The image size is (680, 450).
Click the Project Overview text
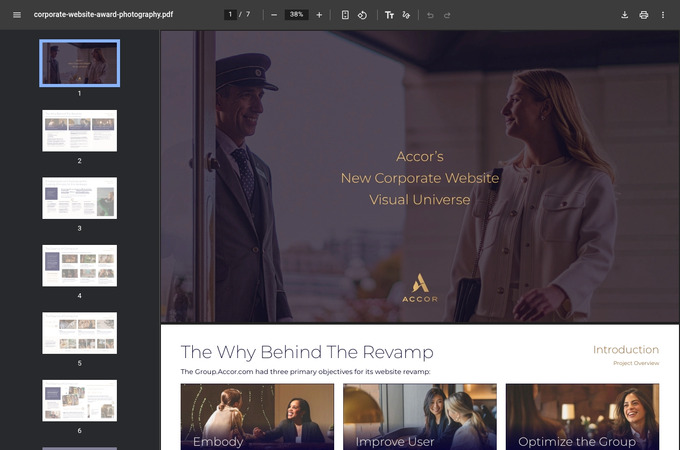click(x=636, y=363)
